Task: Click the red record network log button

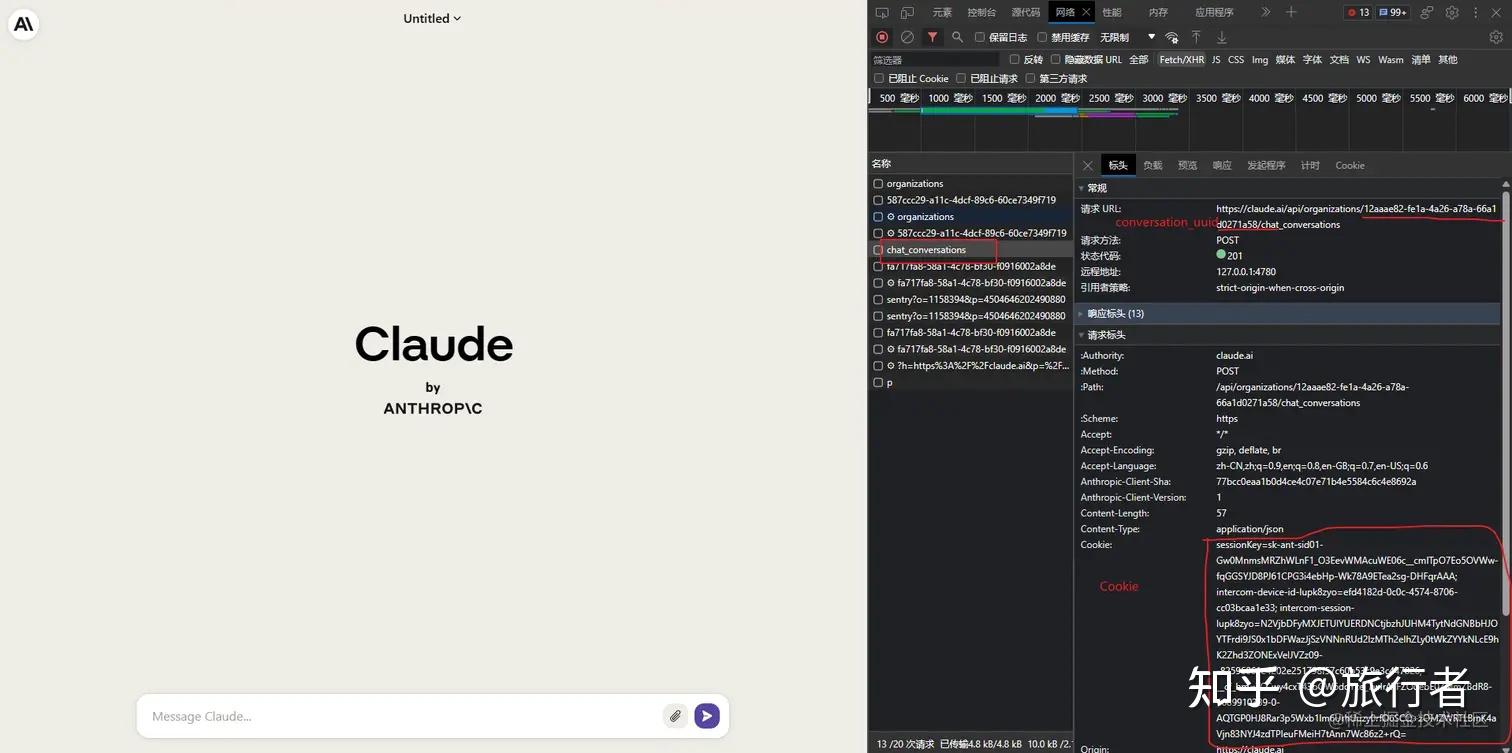Action: (882, 37)
